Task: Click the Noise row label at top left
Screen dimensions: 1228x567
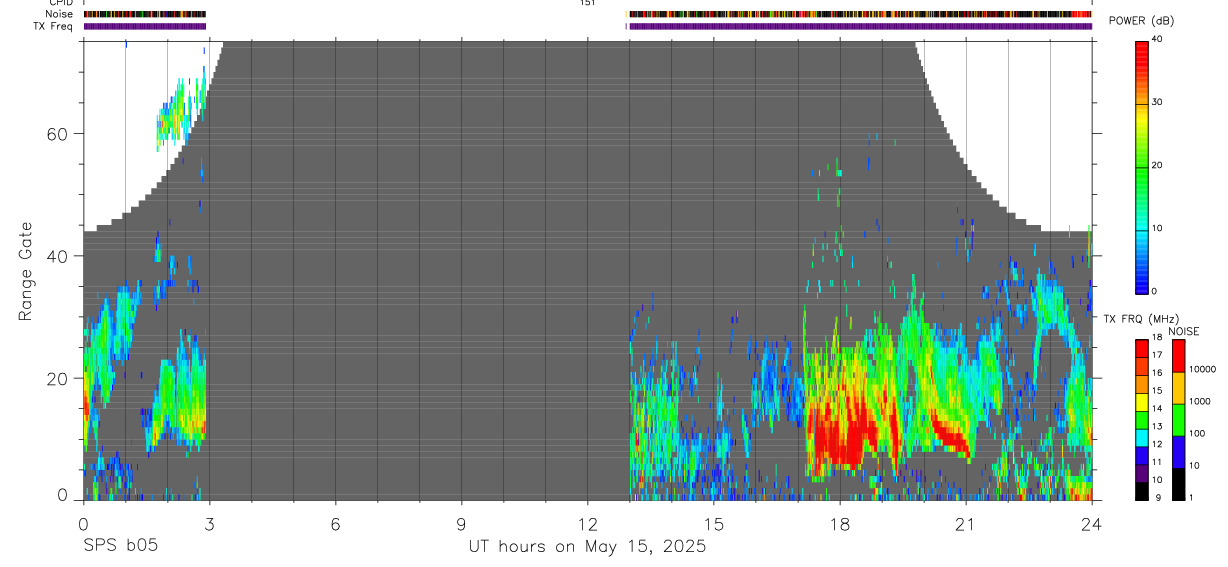Action: [x=59, y=15]
